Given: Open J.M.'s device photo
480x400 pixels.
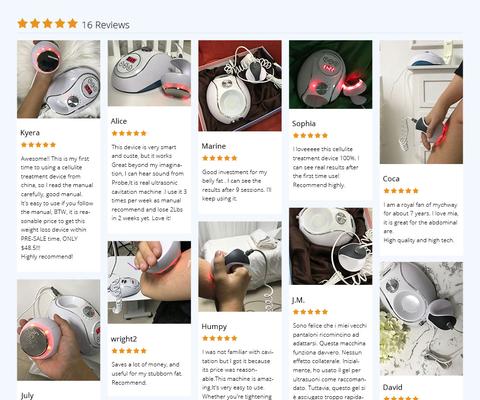Looking at the screenshot, I should 331,246.
